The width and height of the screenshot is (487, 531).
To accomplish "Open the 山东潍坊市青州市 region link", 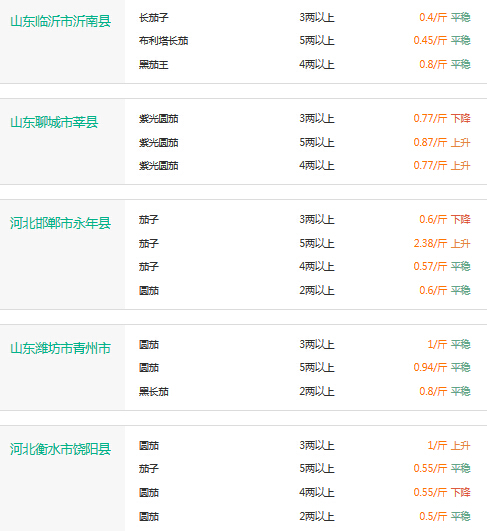I will point(61,348).
